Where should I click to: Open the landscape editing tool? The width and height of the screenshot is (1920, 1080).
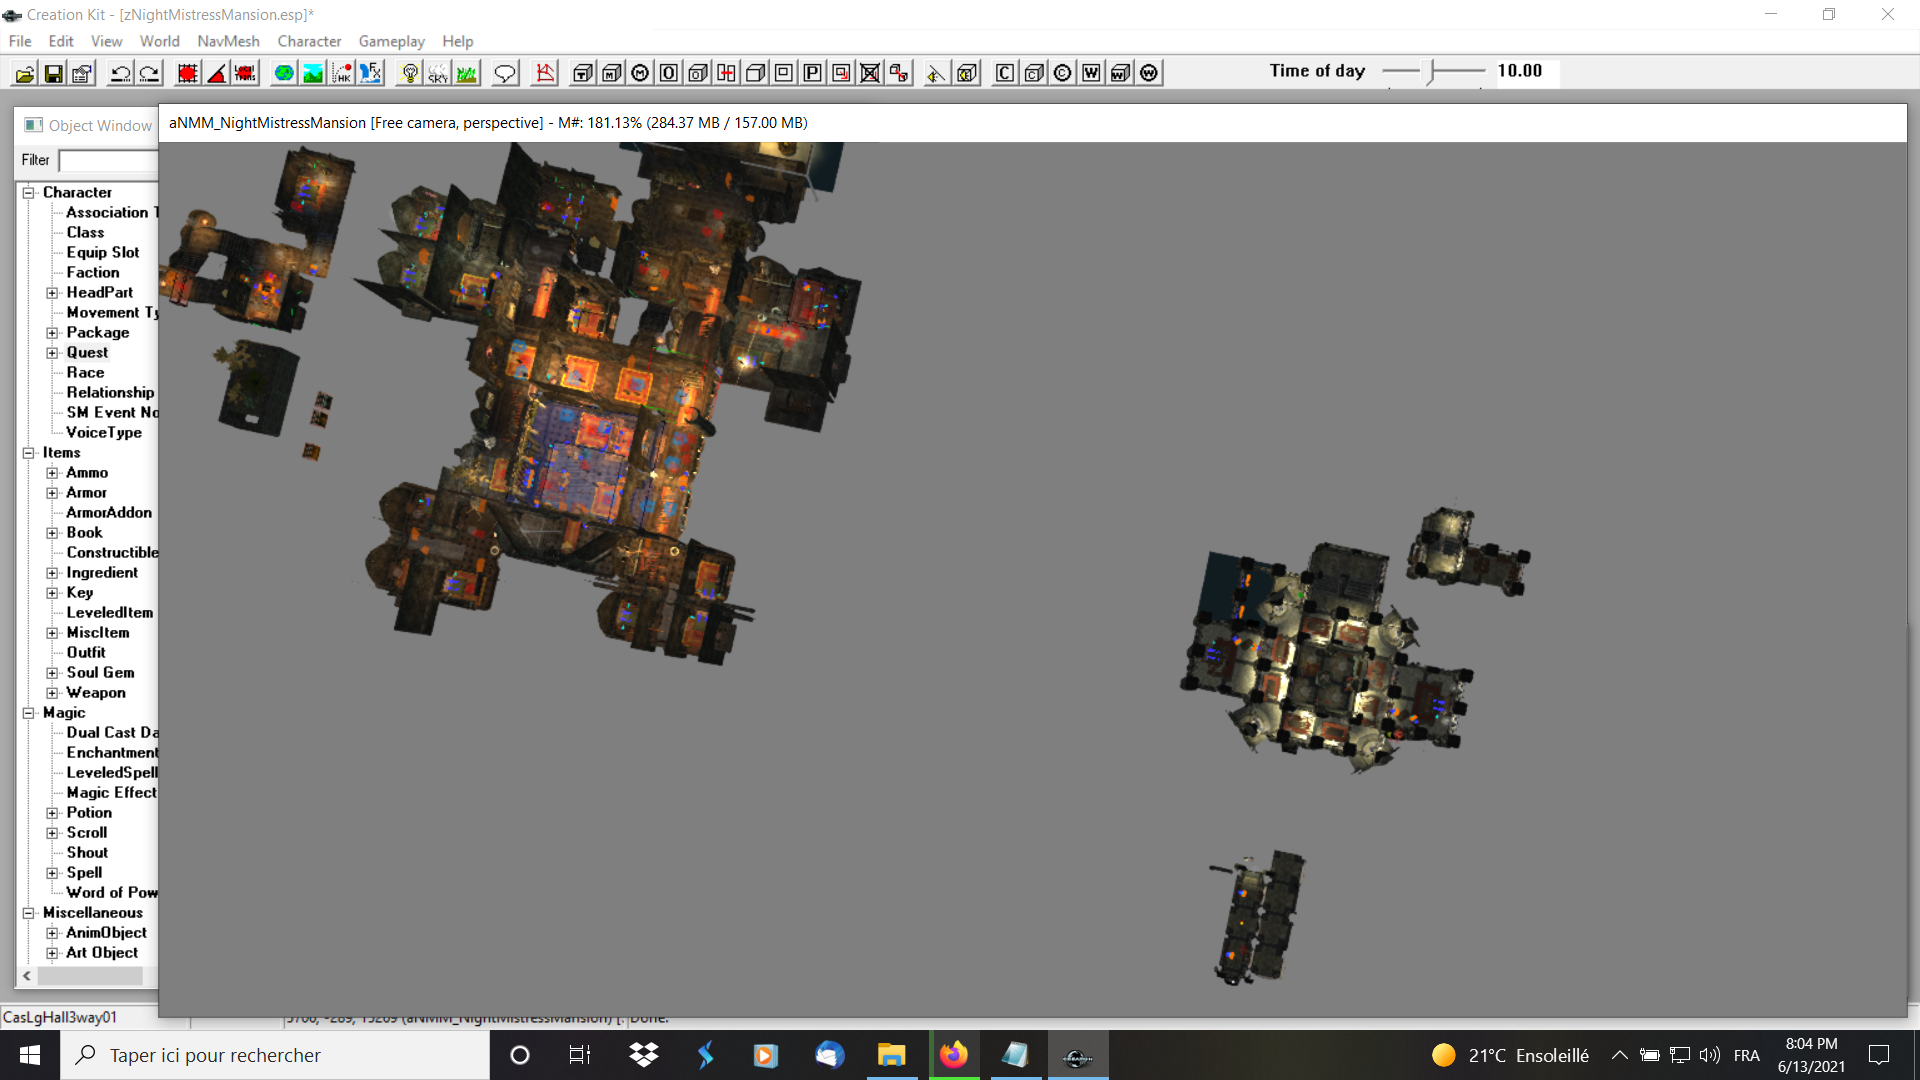313,73
